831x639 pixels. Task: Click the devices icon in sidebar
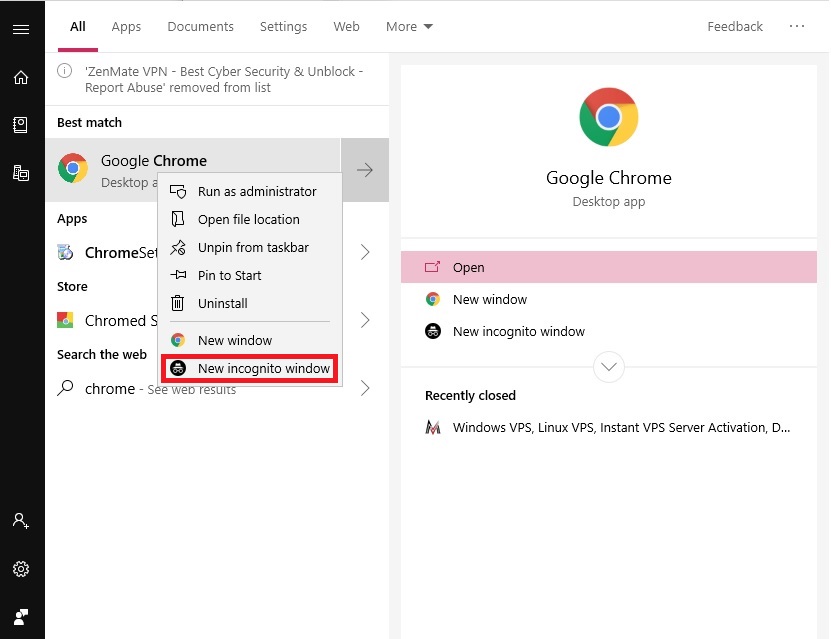[x=21, y=173]
